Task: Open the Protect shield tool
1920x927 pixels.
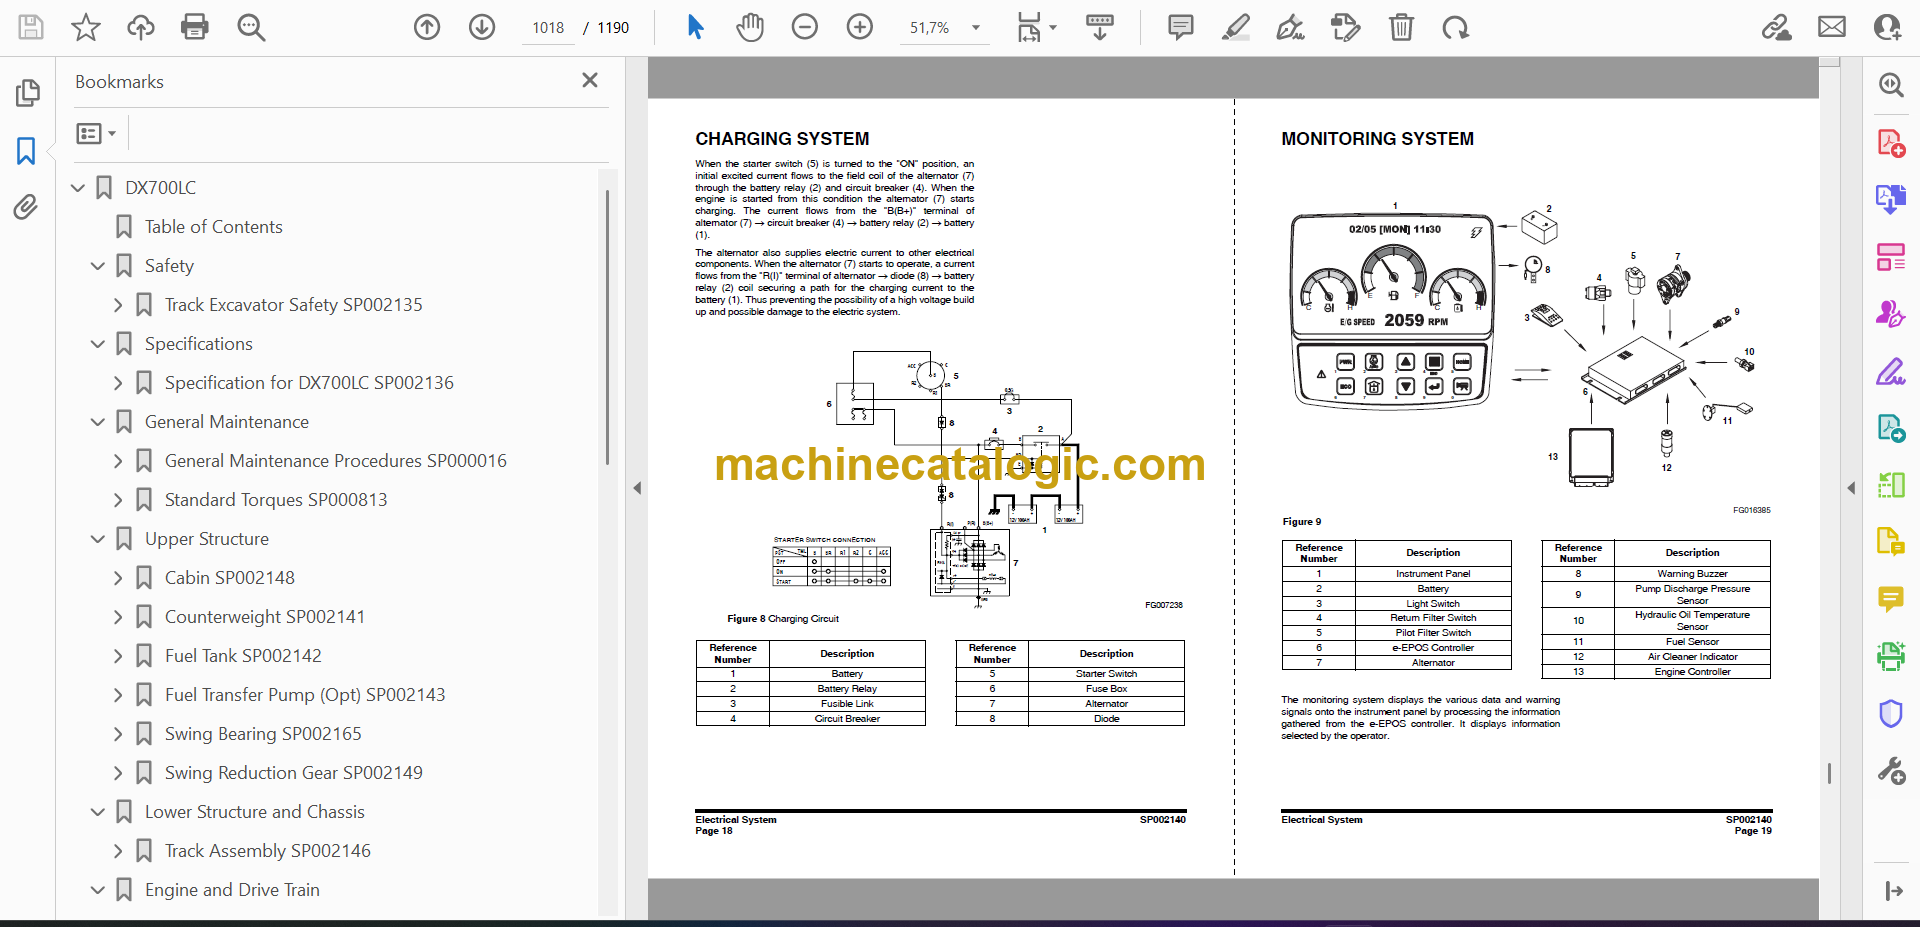Action: click(1890, 714)
